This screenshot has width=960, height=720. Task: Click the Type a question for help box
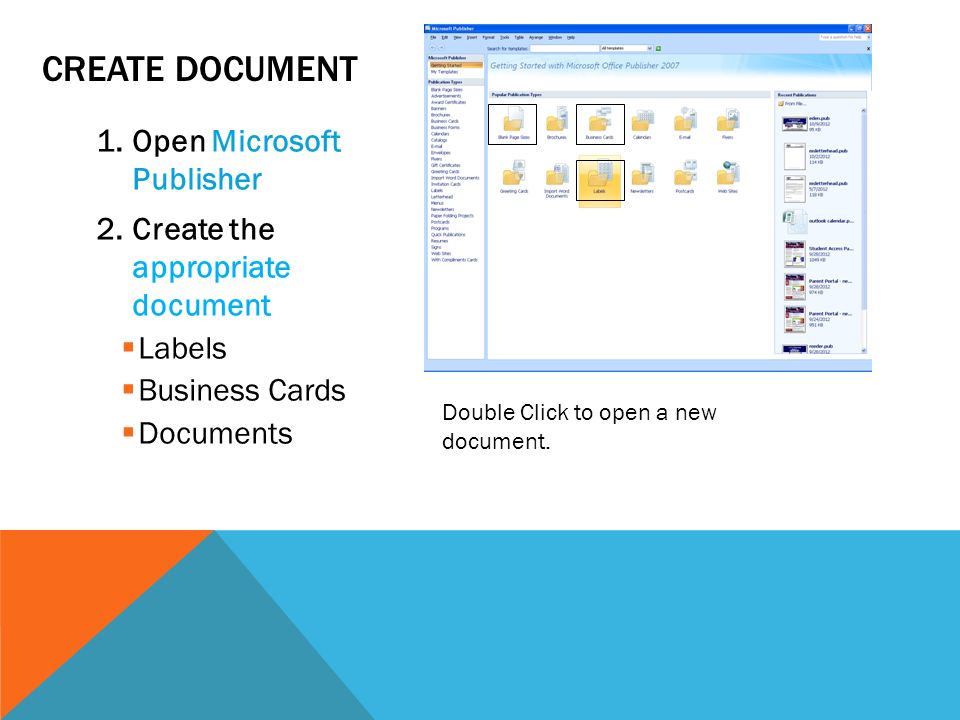pos(842,37)
